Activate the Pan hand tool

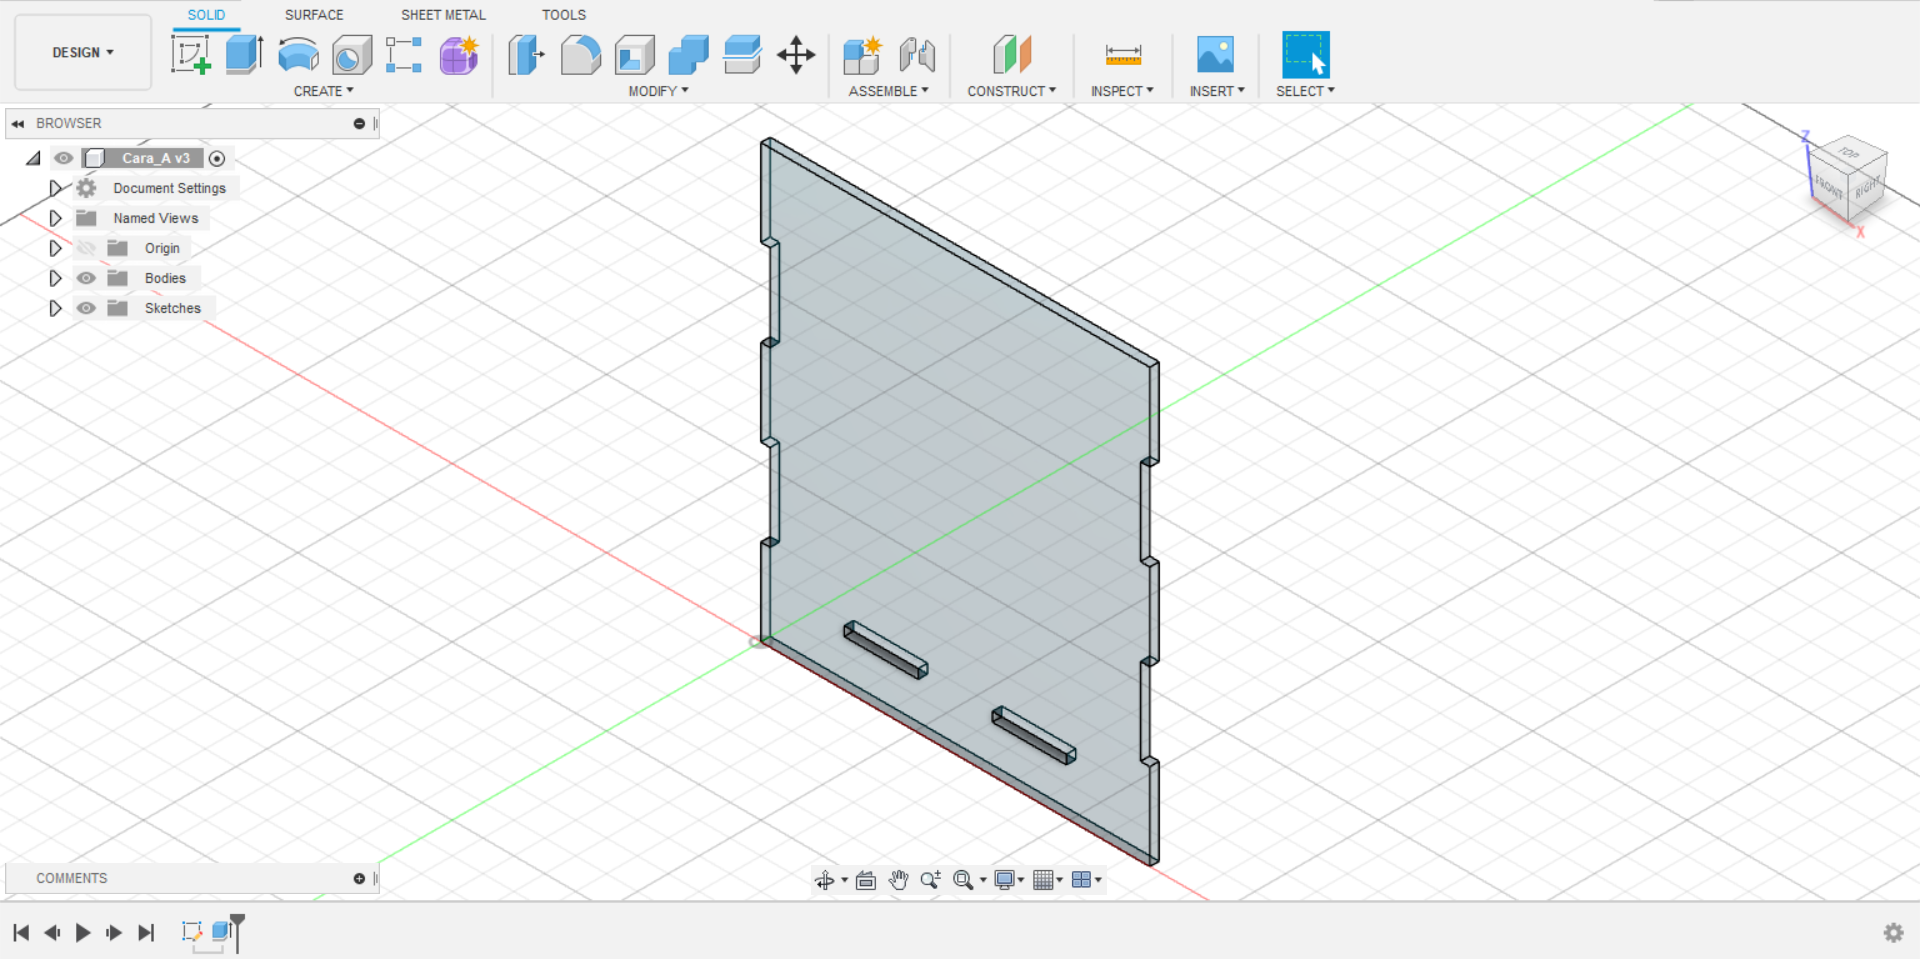pos(899,880)
